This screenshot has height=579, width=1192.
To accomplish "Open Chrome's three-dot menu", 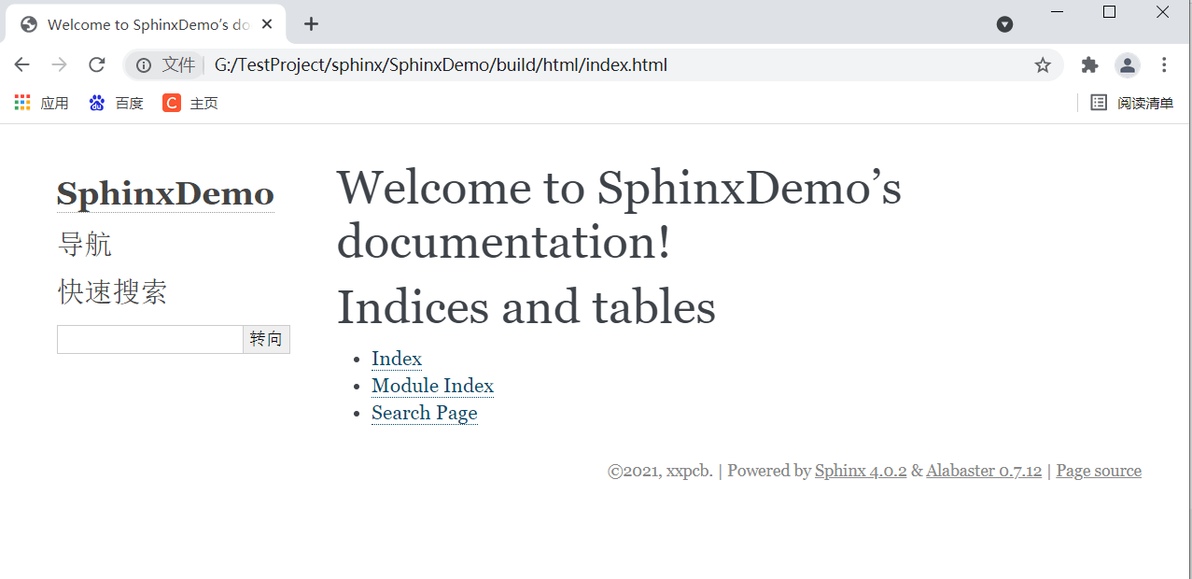I will coord(1164,65).
